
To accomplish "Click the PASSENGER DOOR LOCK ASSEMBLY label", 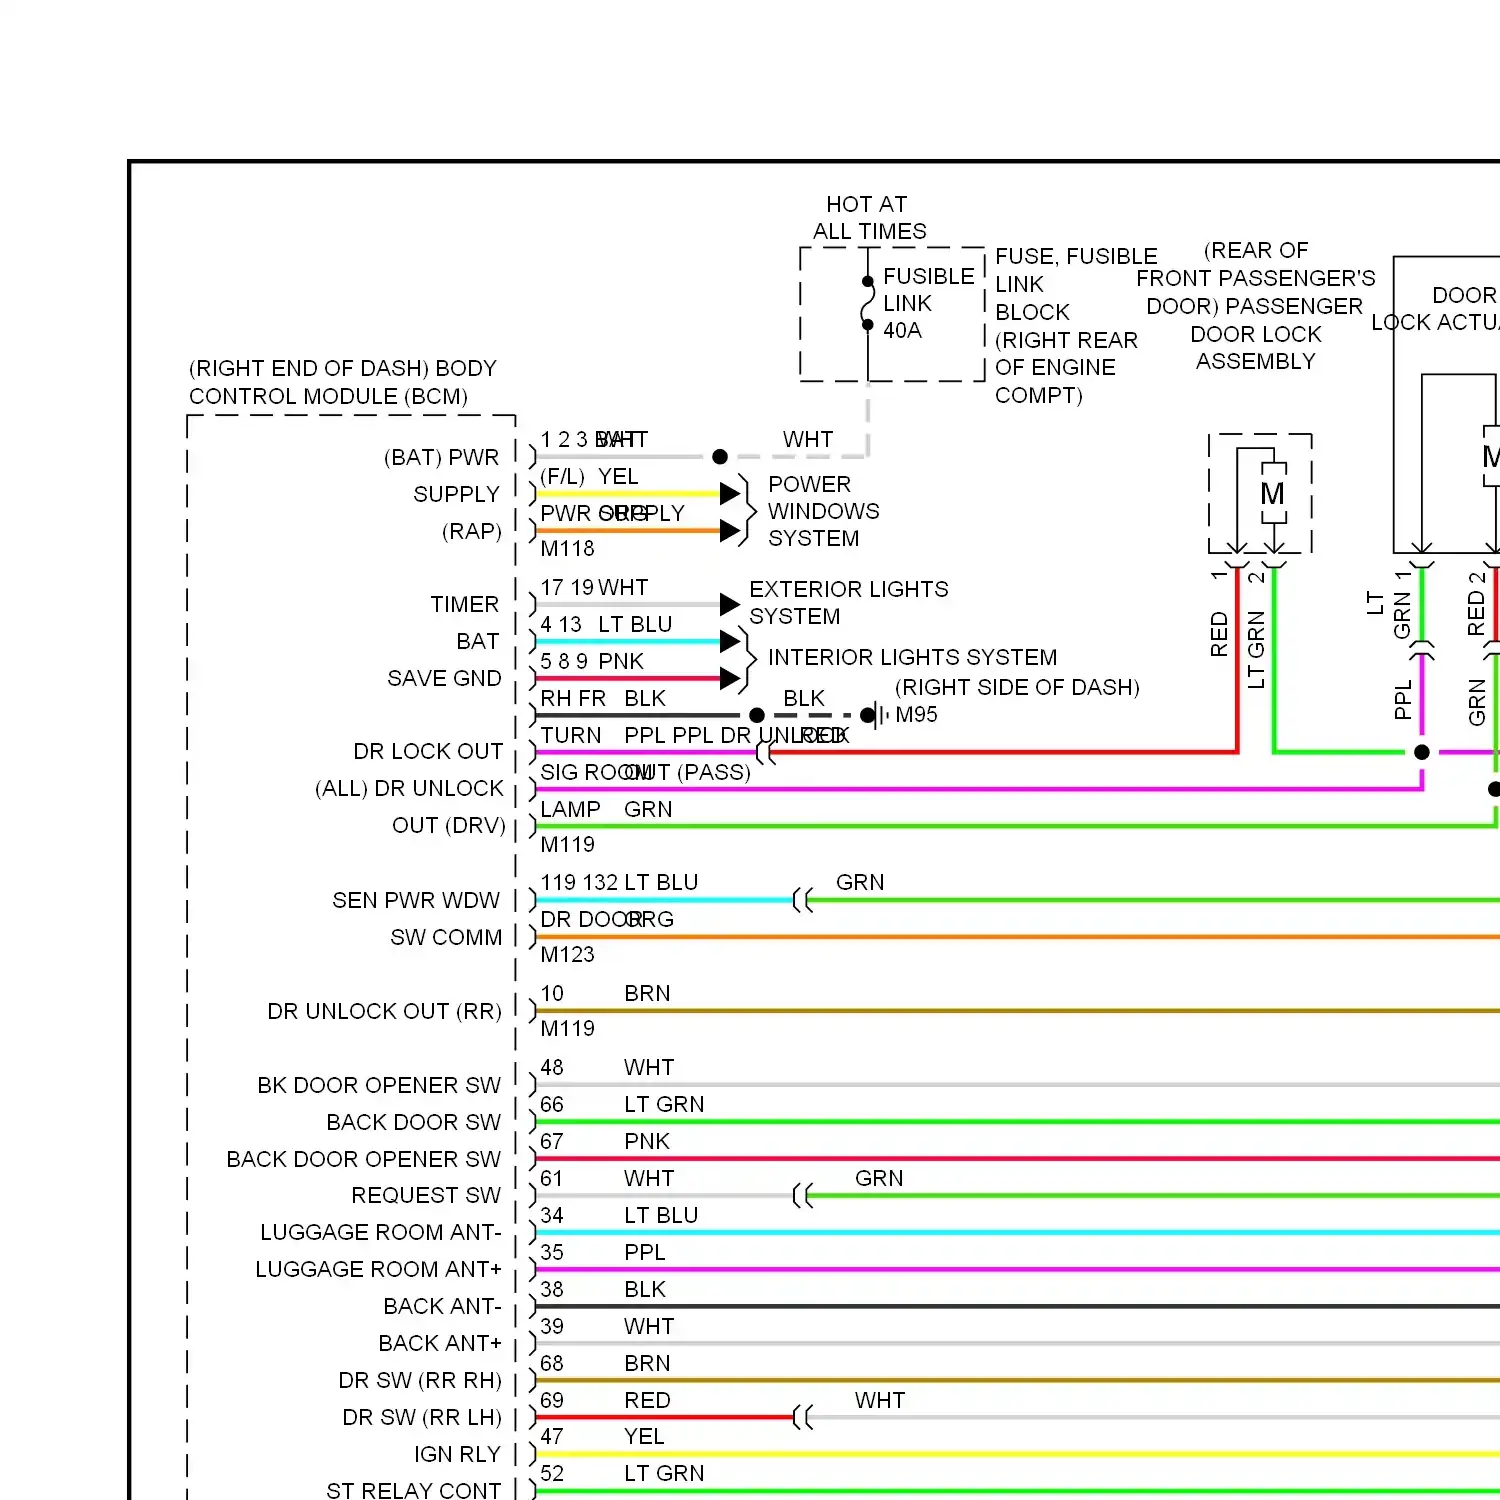I will (1256, 305).
